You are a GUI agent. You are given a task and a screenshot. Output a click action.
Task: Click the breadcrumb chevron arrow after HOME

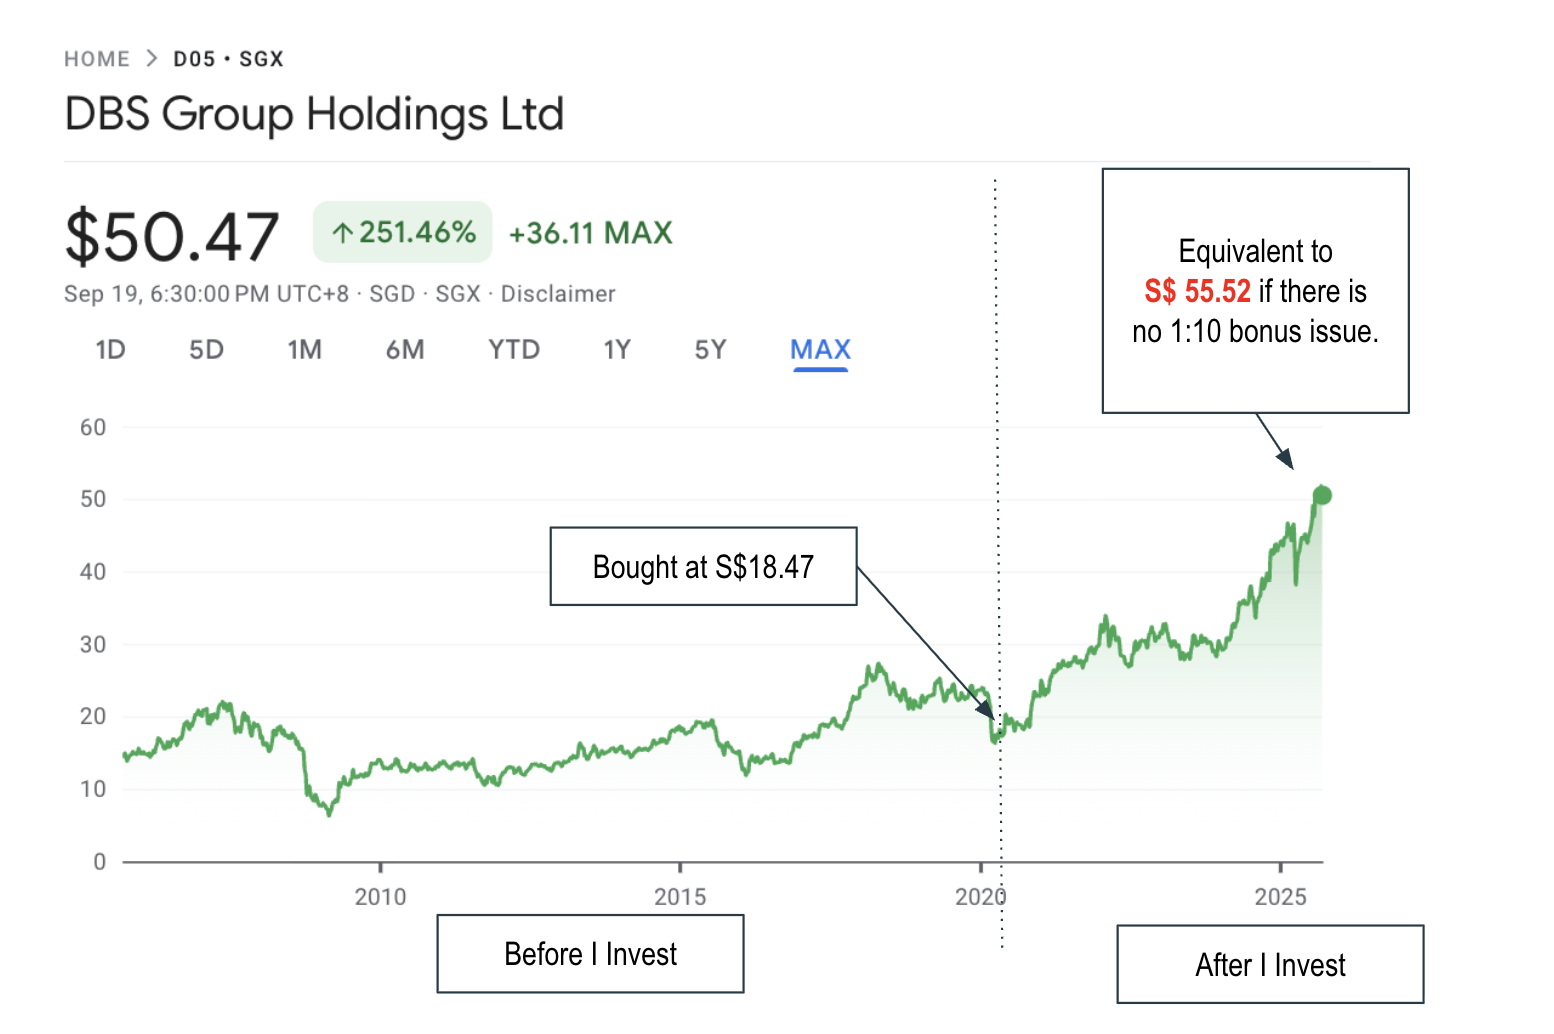click(152, 59)
